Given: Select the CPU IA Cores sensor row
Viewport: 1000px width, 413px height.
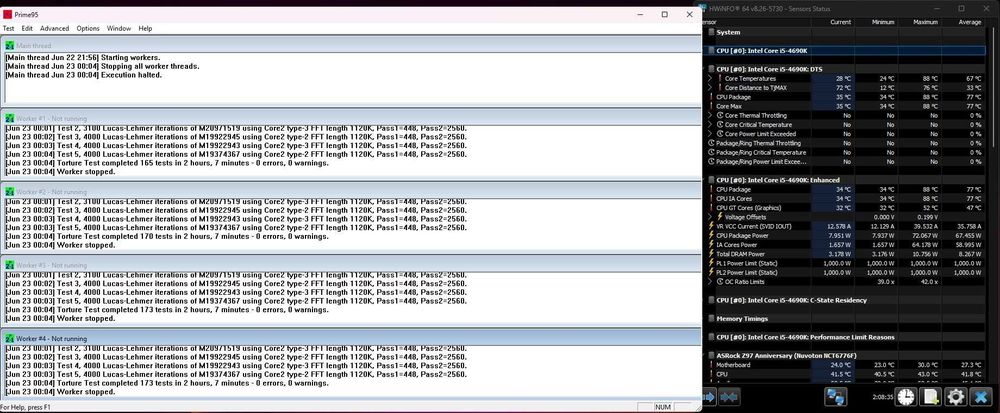Looking at the screenshot, I should [844, 199].
